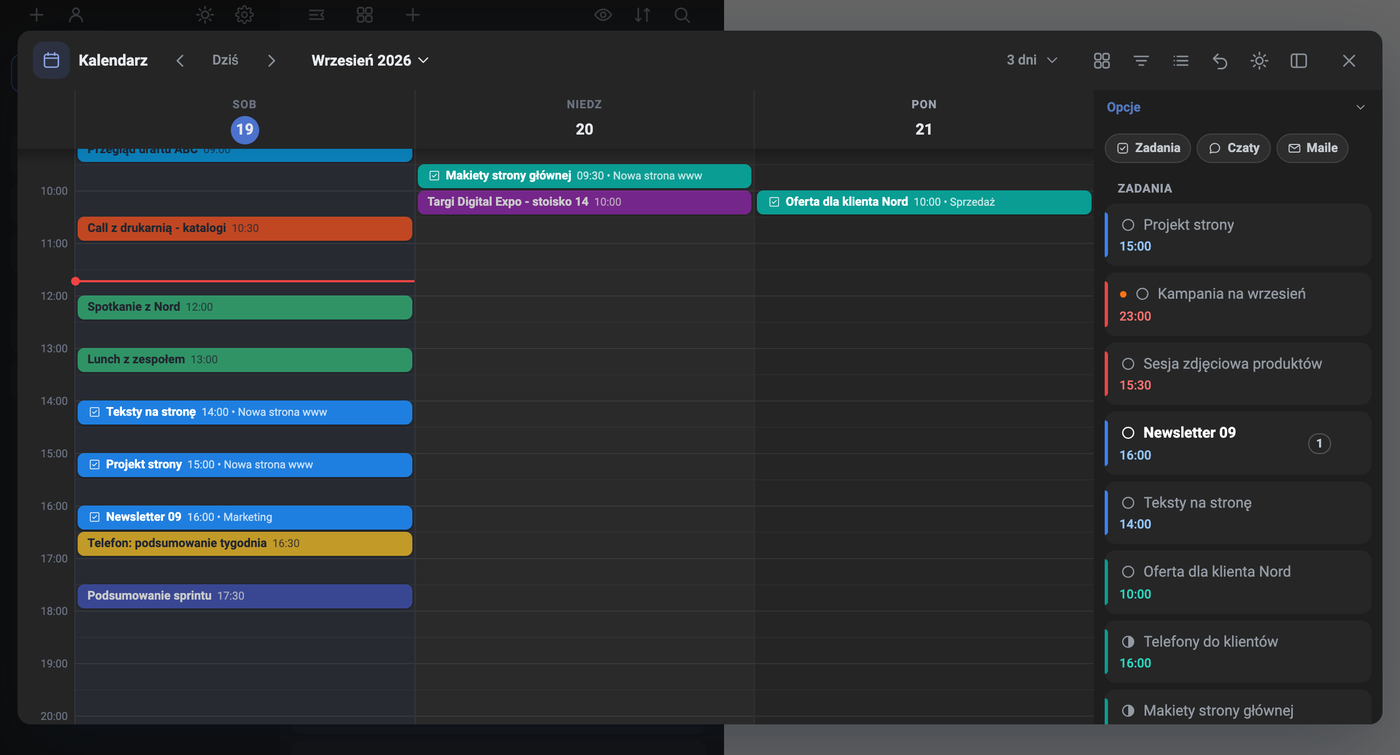Toggle the Maile filter chip
Screen dimensions: 1400x755
point(1312,148)
